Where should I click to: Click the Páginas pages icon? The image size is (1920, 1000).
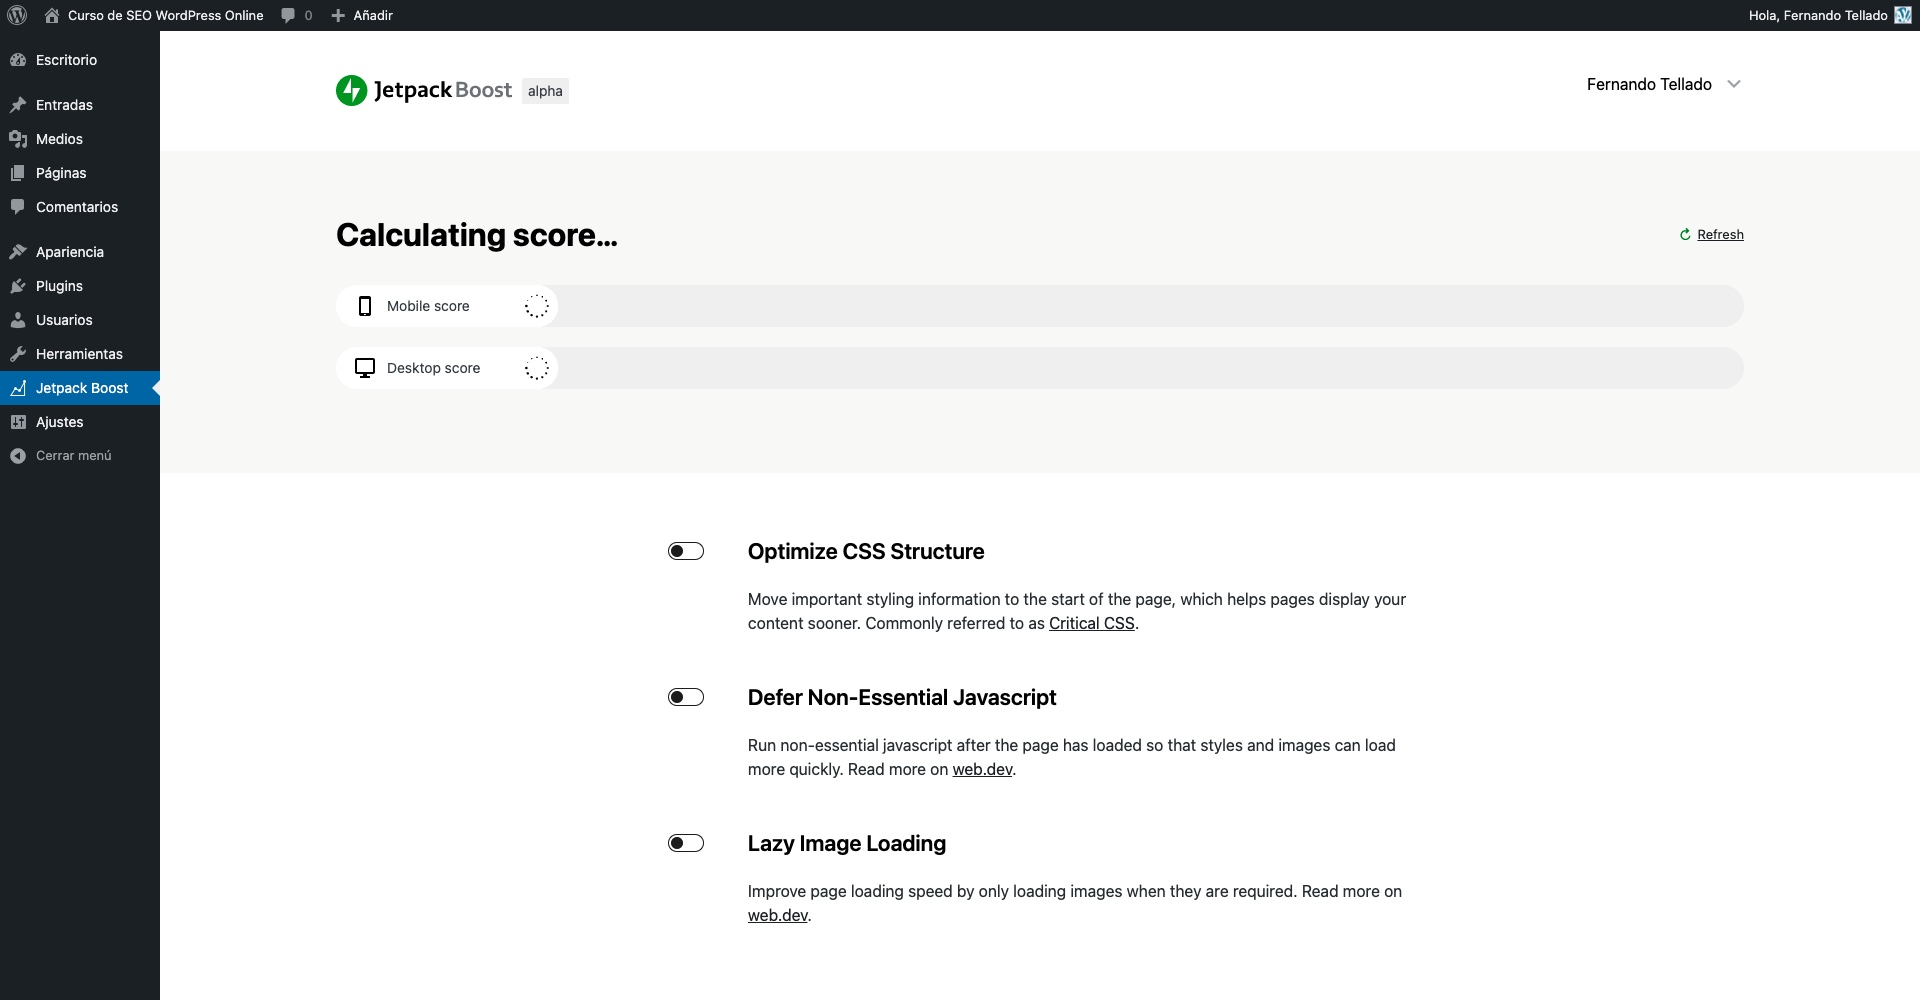[x=18, y=173]
